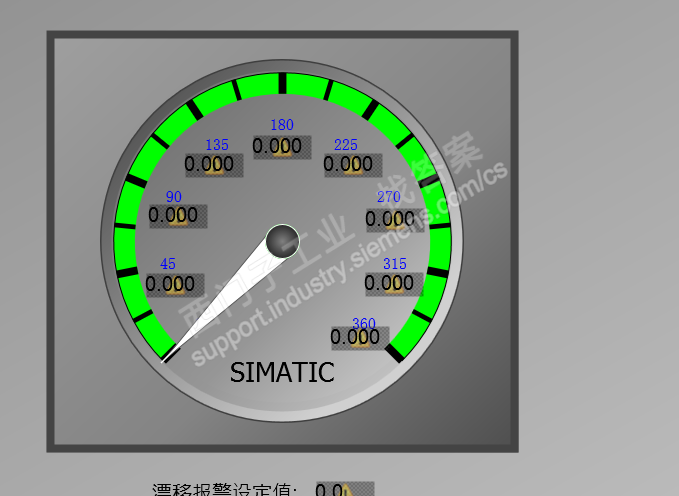Viewport: 679px width, 496px height.
Task: Click the 0.000 field under label 180
Action: click(282, 147)
